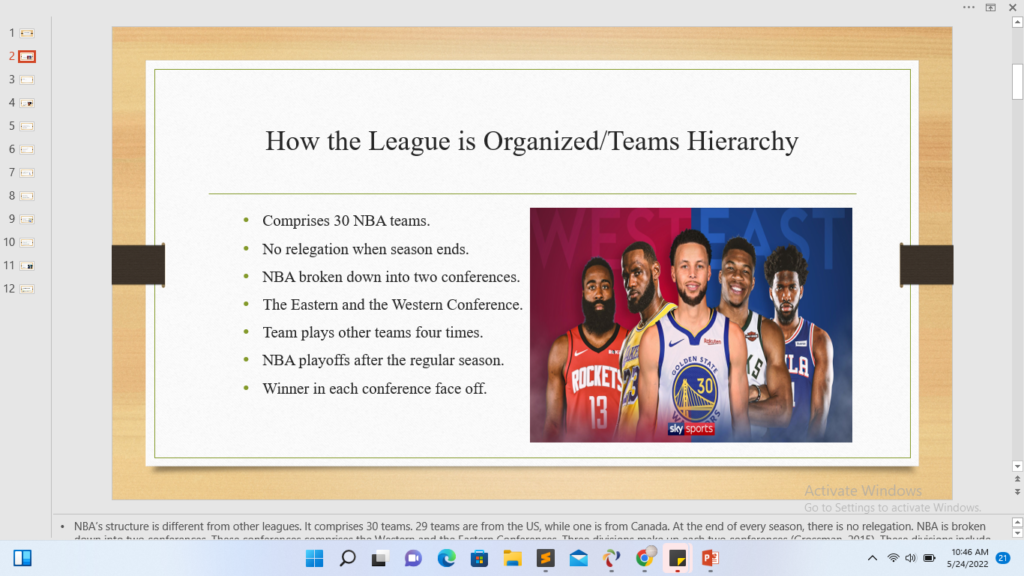
Task: Open Wi-Fi quick settings from the tray
Action: pyautogui.click(x=893, y=558)
